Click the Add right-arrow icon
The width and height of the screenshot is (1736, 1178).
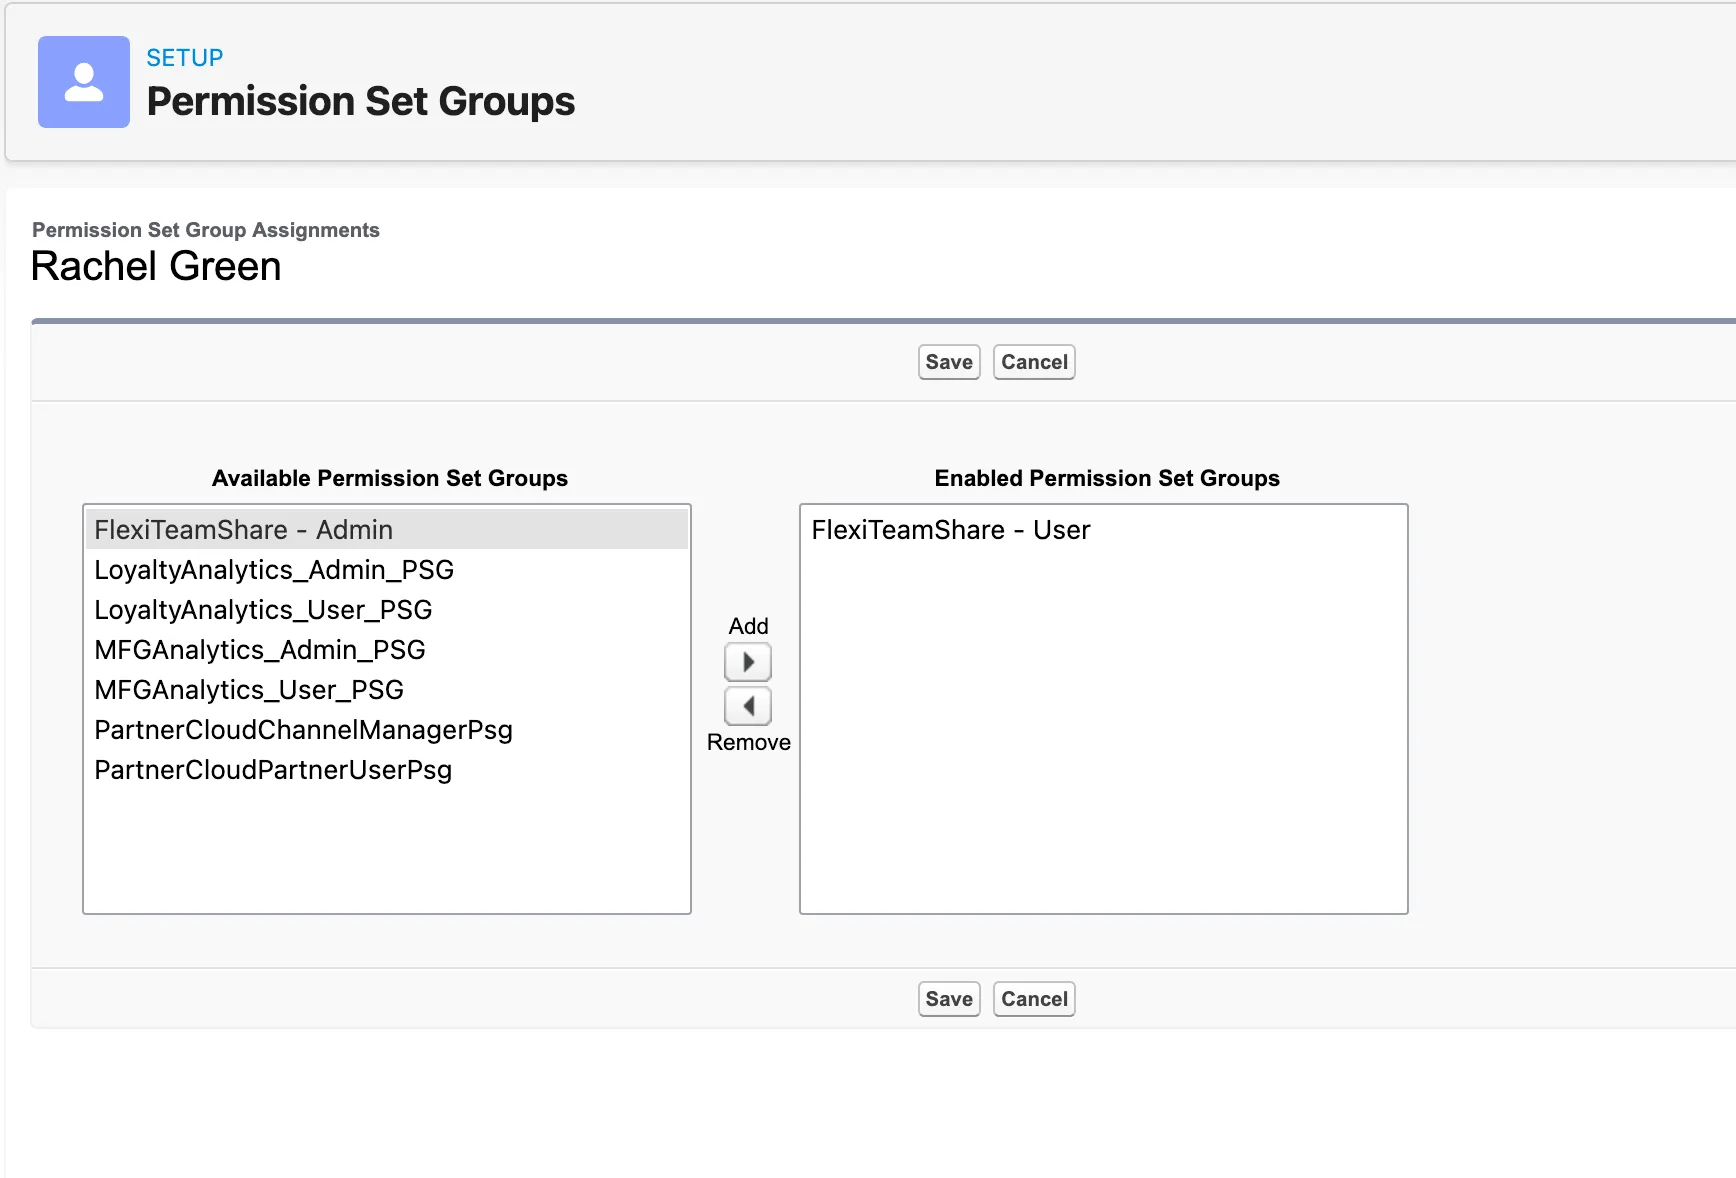tap(747, 661)
